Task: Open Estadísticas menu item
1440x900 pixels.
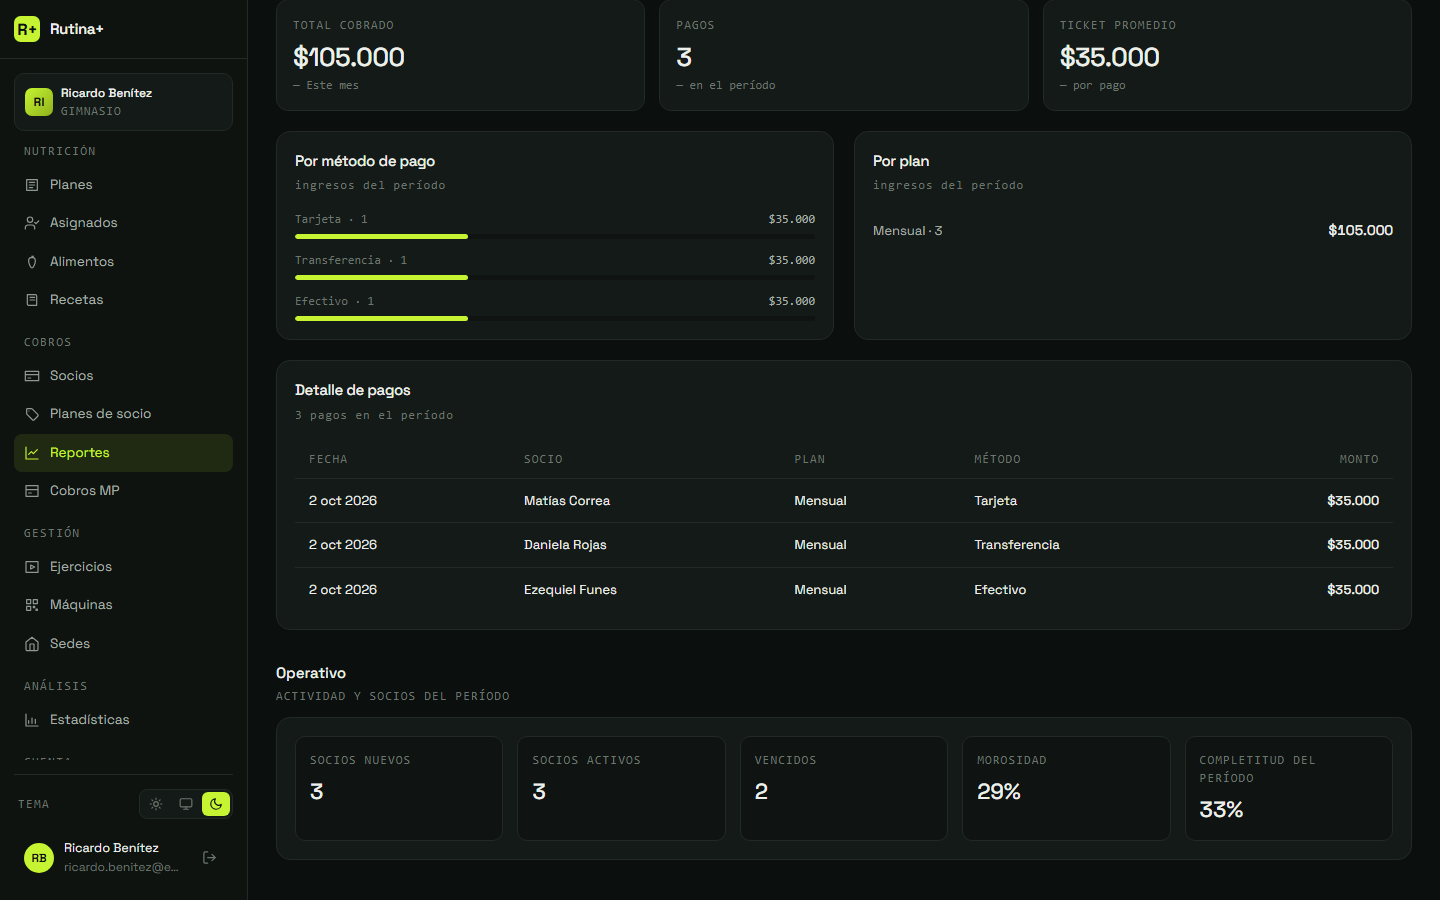Action: click(123, 720)
